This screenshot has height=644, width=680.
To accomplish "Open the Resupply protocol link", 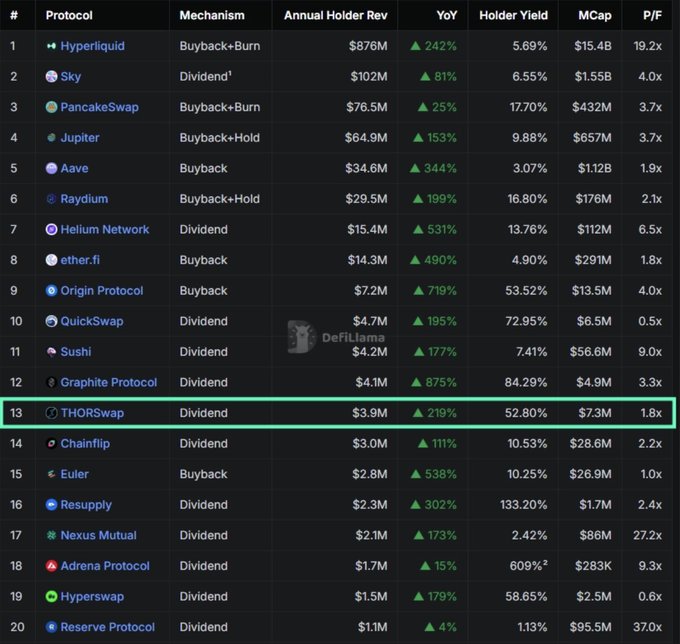I will point(86,505).
